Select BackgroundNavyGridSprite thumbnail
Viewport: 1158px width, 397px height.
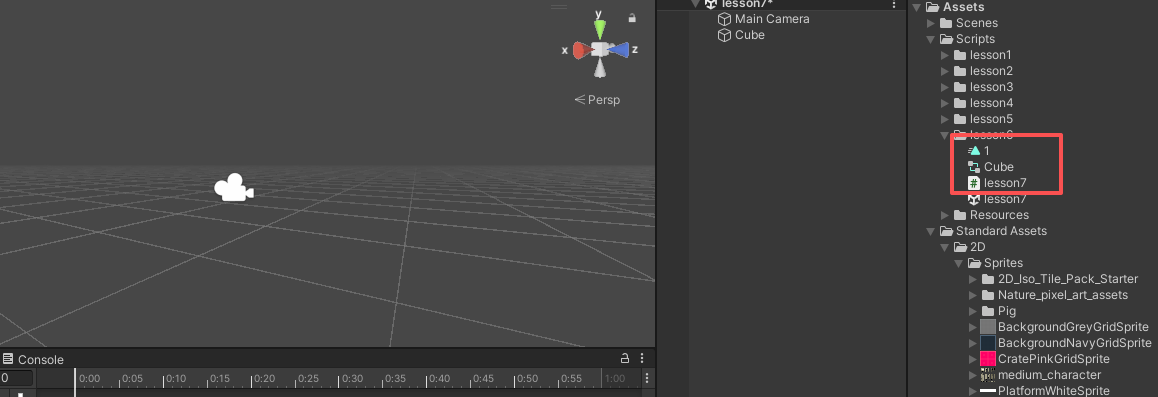point(988,343)
